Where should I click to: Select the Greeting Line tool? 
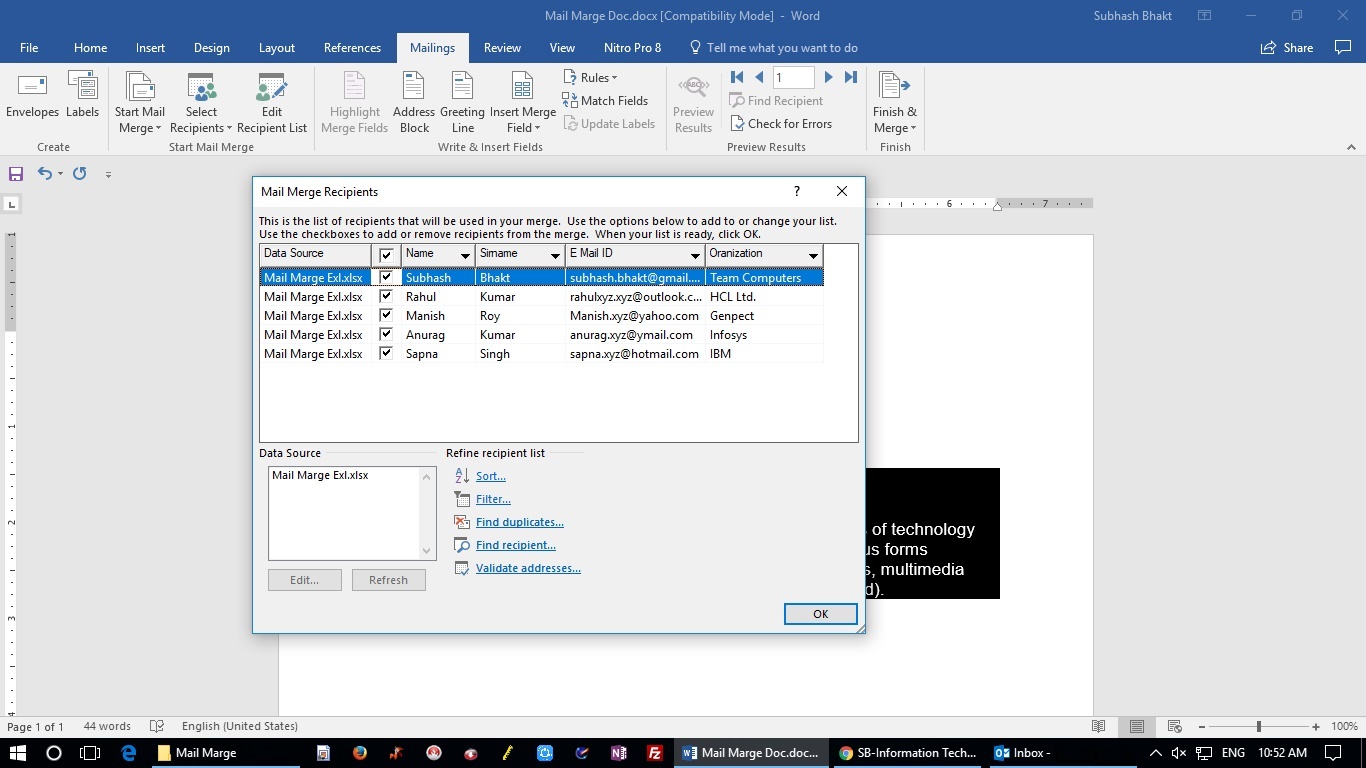(462, 101)
